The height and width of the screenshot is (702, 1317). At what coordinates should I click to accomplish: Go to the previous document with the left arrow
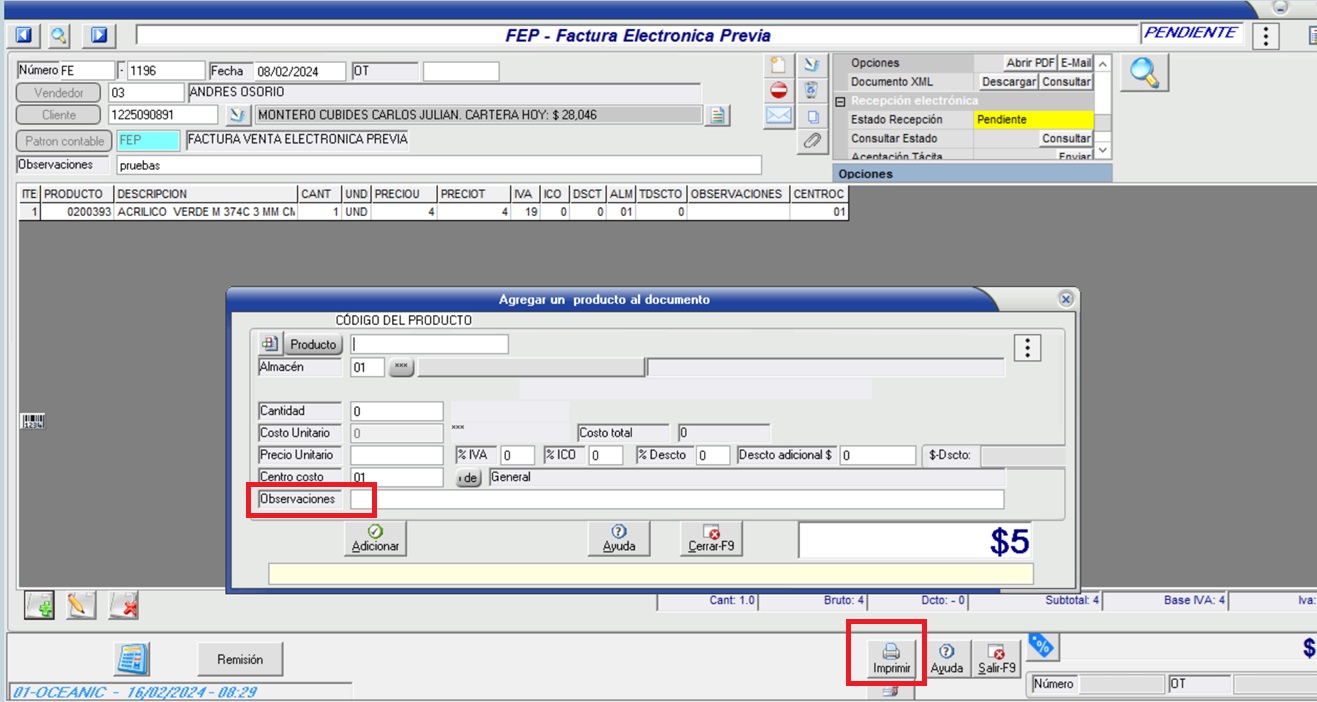pos(24,36)
